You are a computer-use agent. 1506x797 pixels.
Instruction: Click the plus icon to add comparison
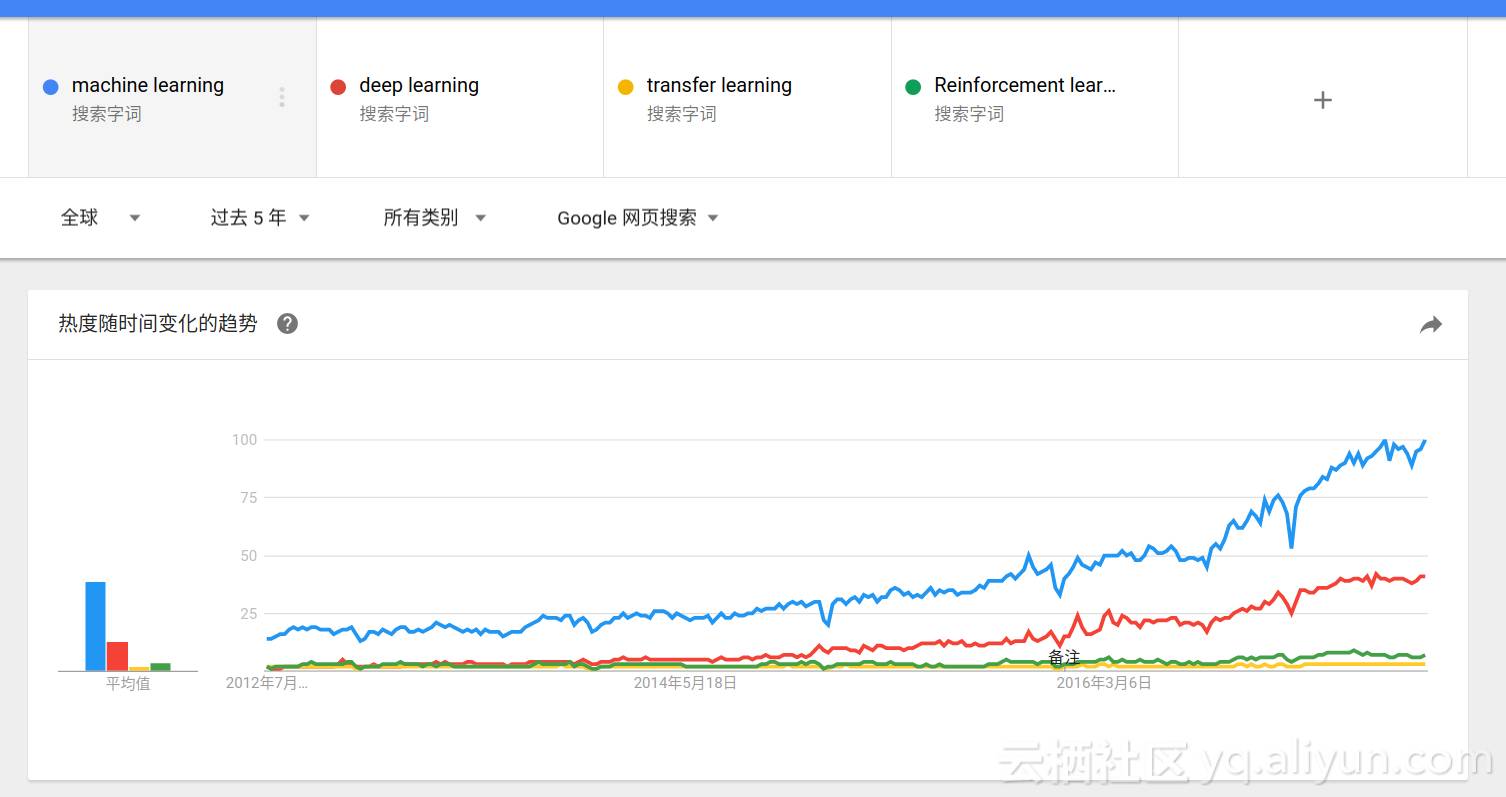click(1322, 100)
